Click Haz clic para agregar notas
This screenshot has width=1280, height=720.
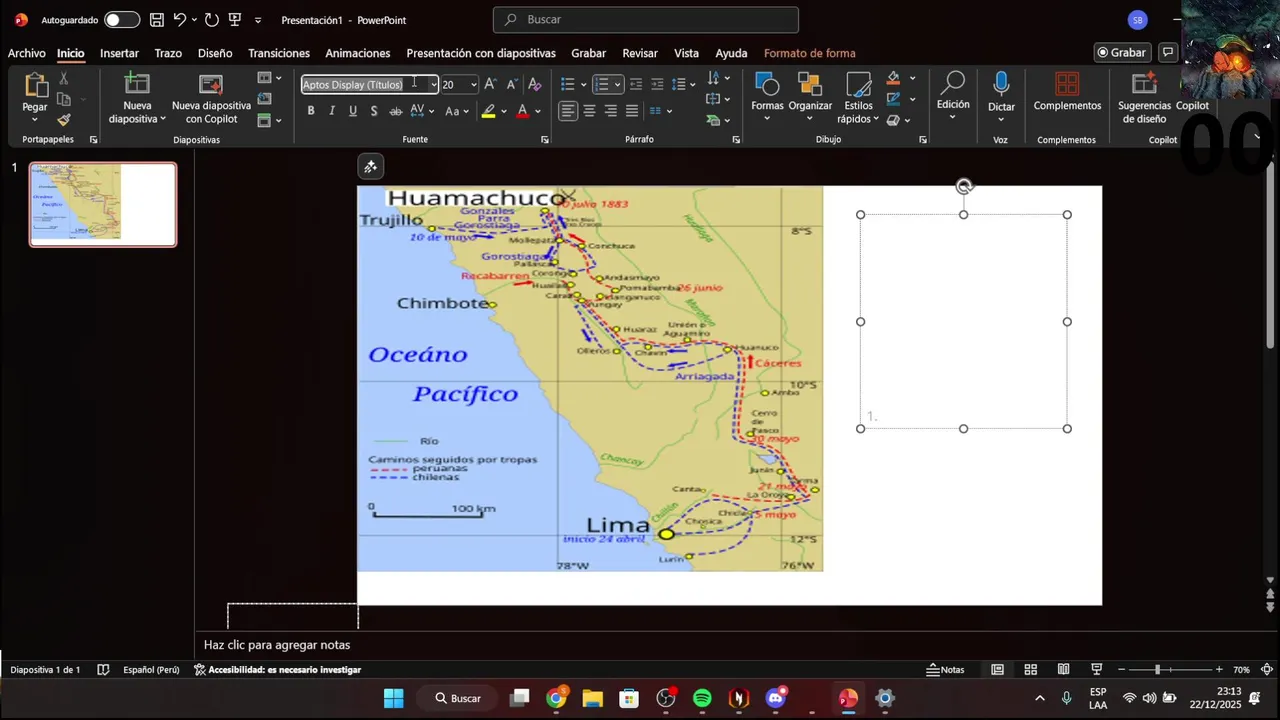pyautogui.click(x=277, y=645)
